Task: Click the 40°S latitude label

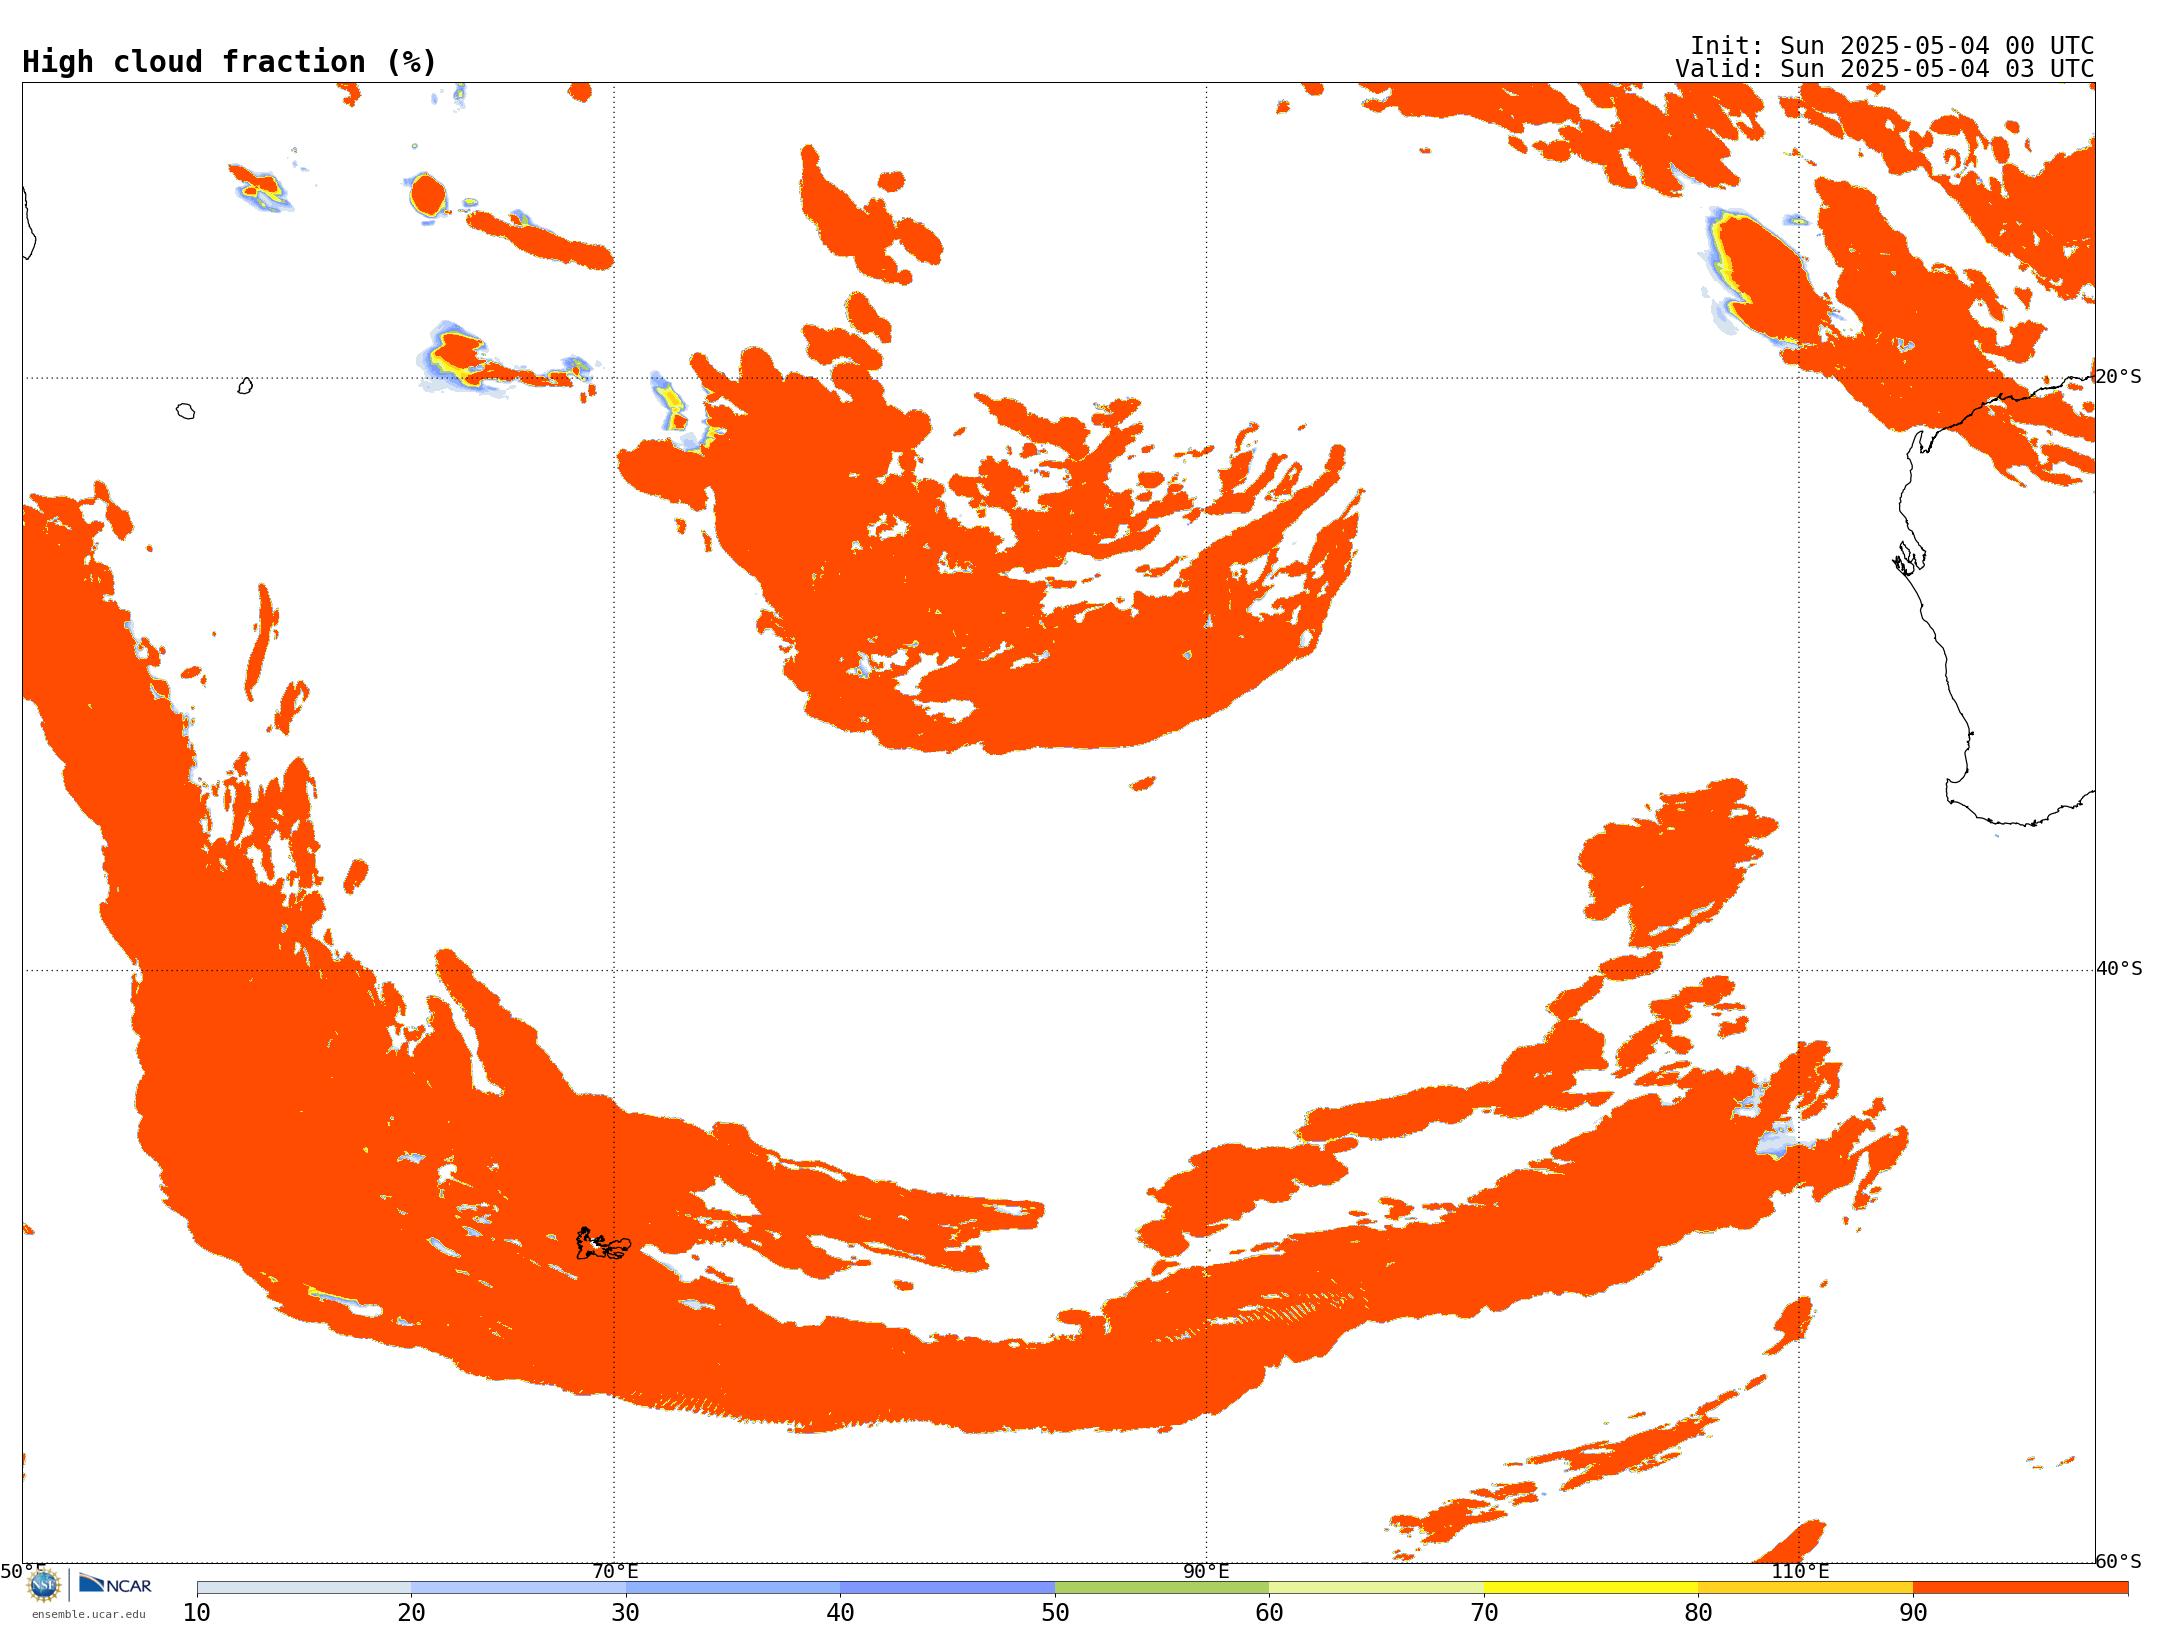Action: click(2119, 969)
